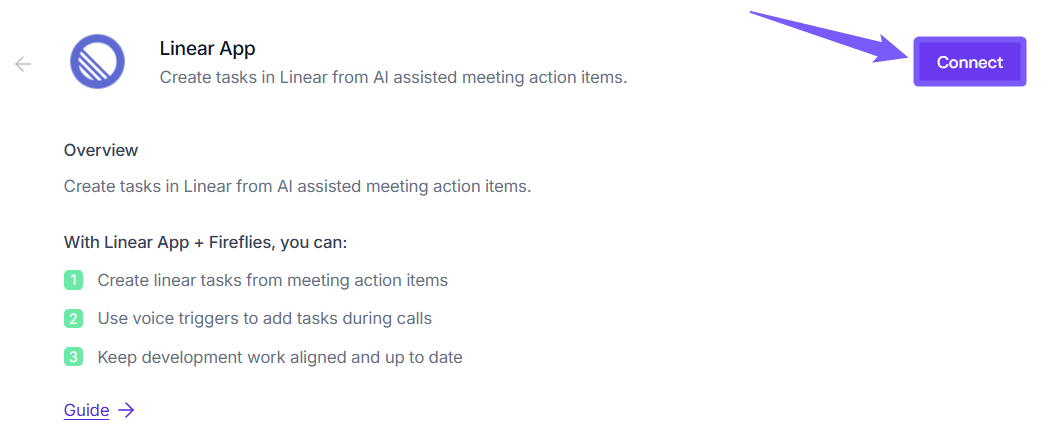
Task: Select the green number 2 badge
Action: [73, 319]
